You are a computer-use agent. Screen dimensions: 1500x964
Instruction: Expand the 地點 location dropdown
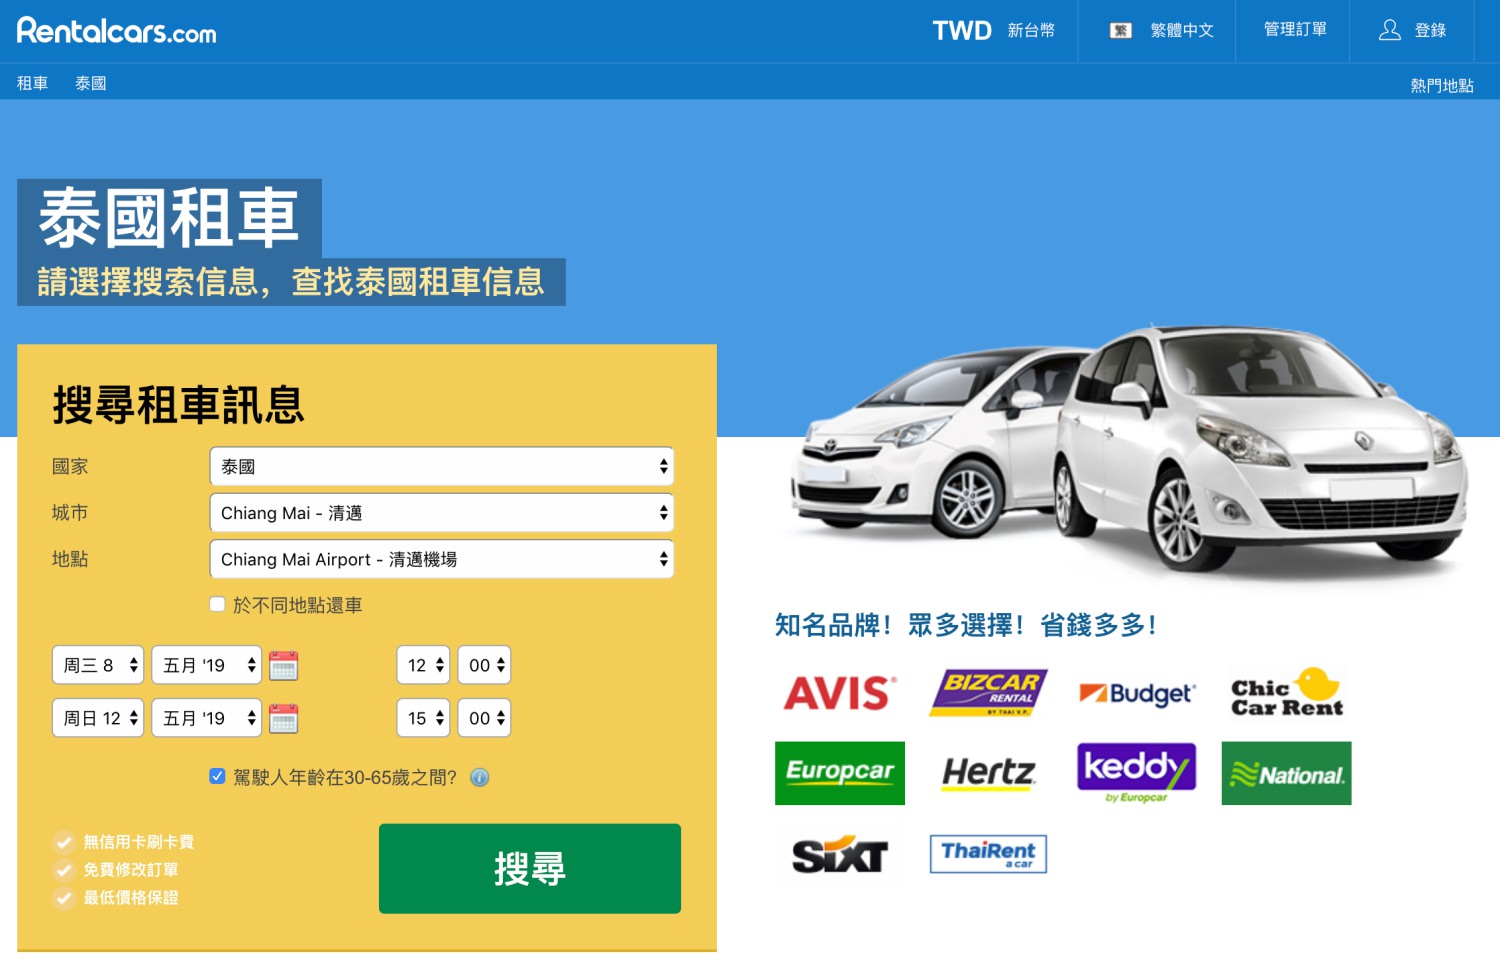[x=442, y=559]
